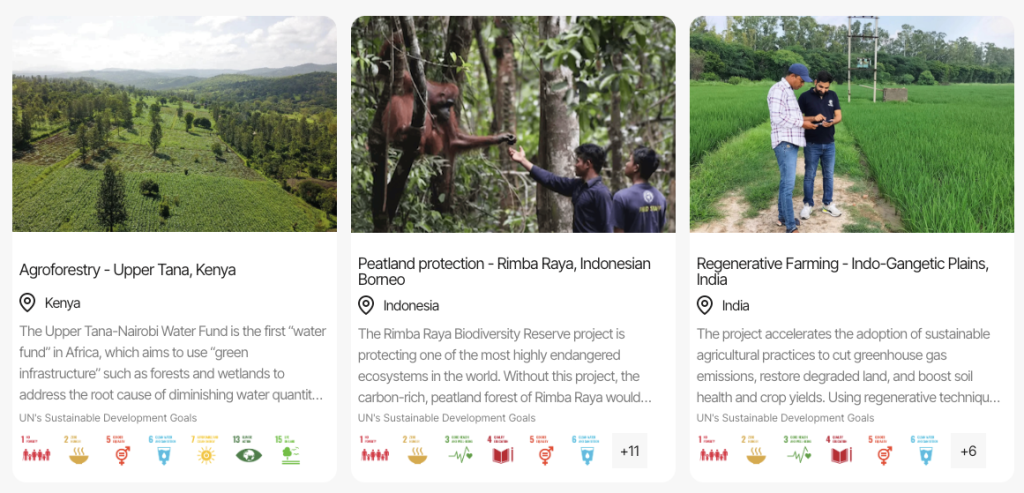Open the Agroforestry - Upper Tana, Kenya title
This screenshot has width=1024, height=493.
(x=127, y=270)
